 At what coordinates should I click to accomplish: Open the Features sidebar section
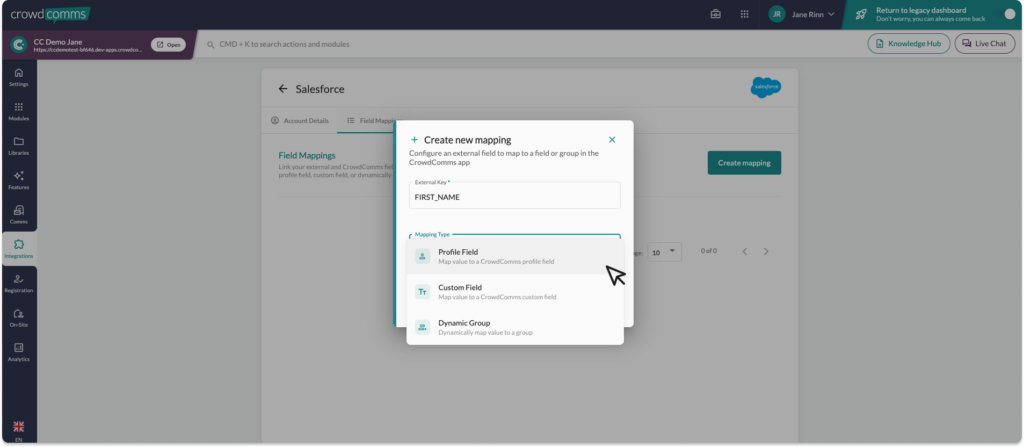(x=18, y=180)
